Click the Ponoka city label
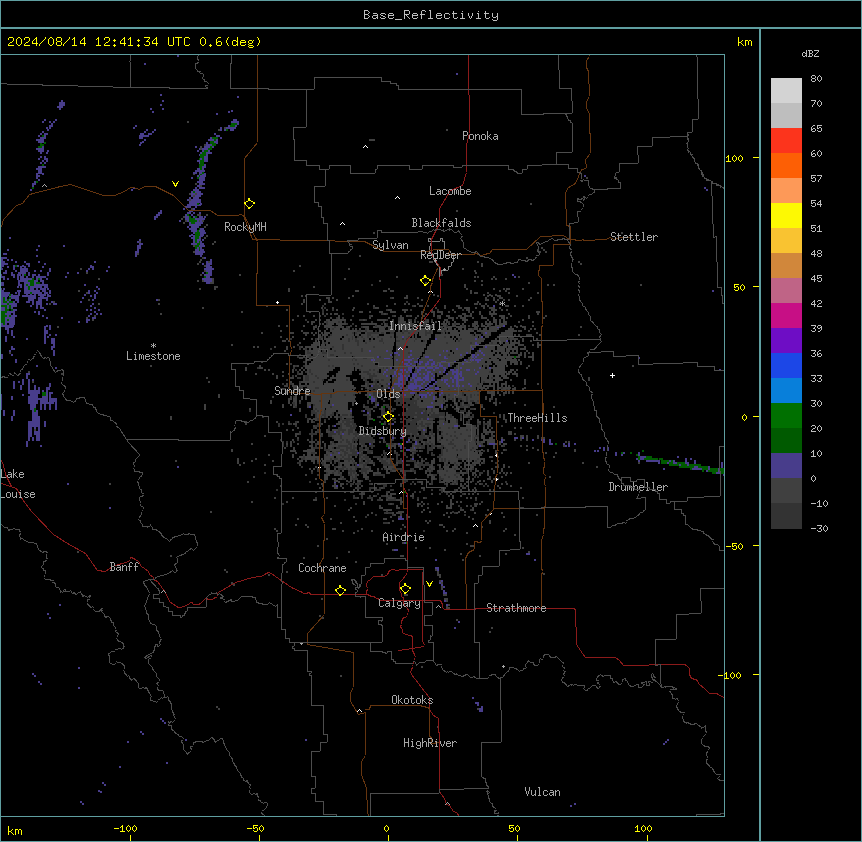Image resolution: width=862 pixels, height=842 pixels. pos(480,136)
